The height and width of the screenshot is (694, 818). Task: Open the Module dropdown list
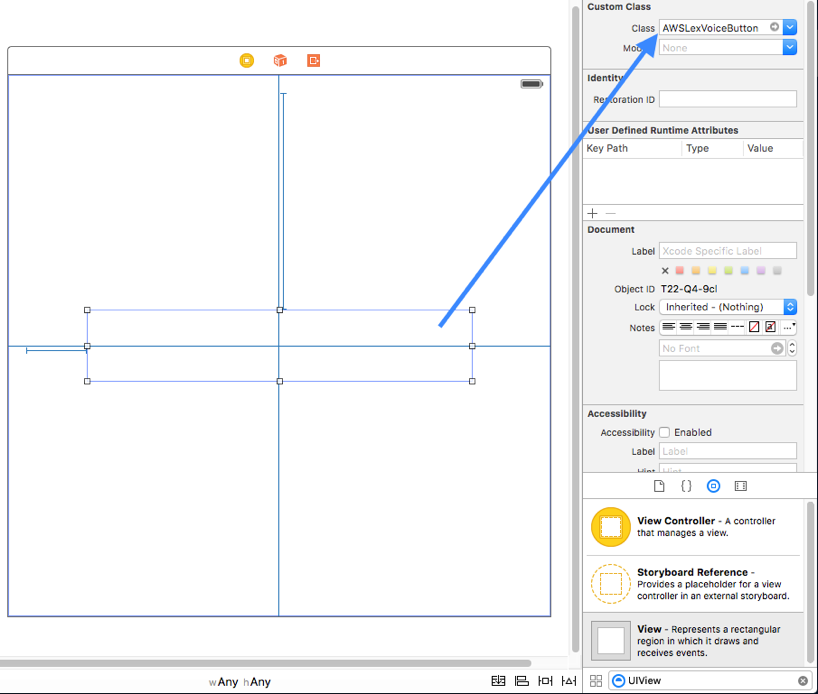(790, 47)
